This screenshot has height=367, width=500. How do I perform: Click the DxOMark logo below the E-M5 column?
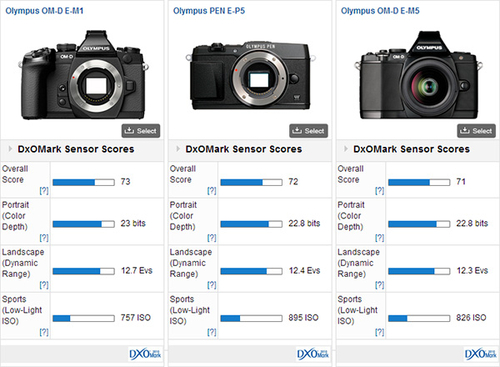481,354
